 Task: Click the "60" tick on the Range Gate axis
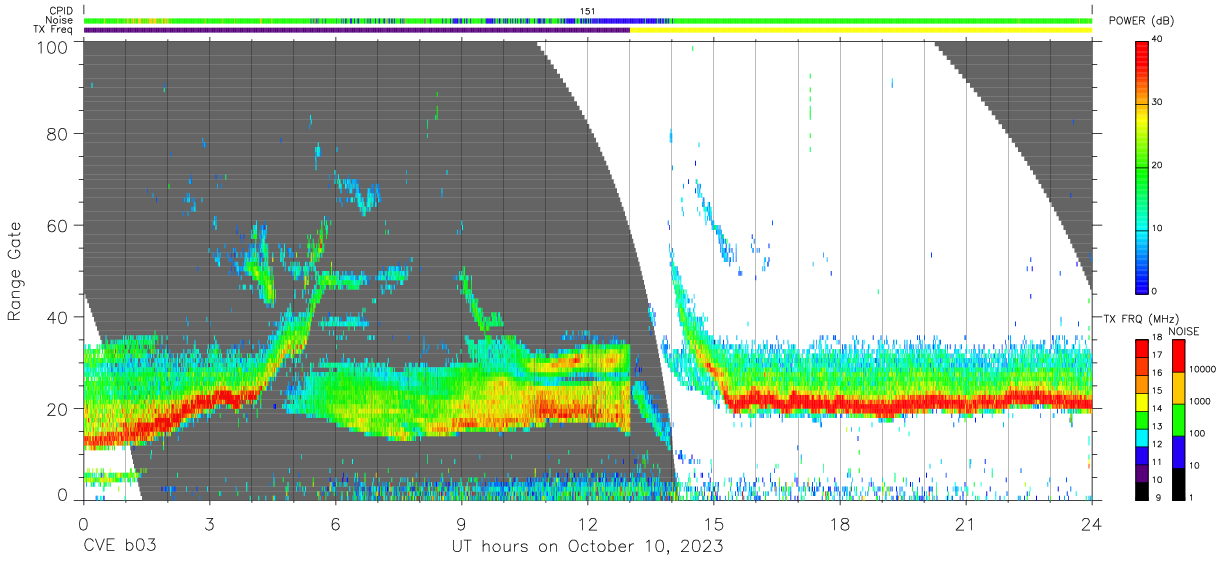[x=57, y=225]
